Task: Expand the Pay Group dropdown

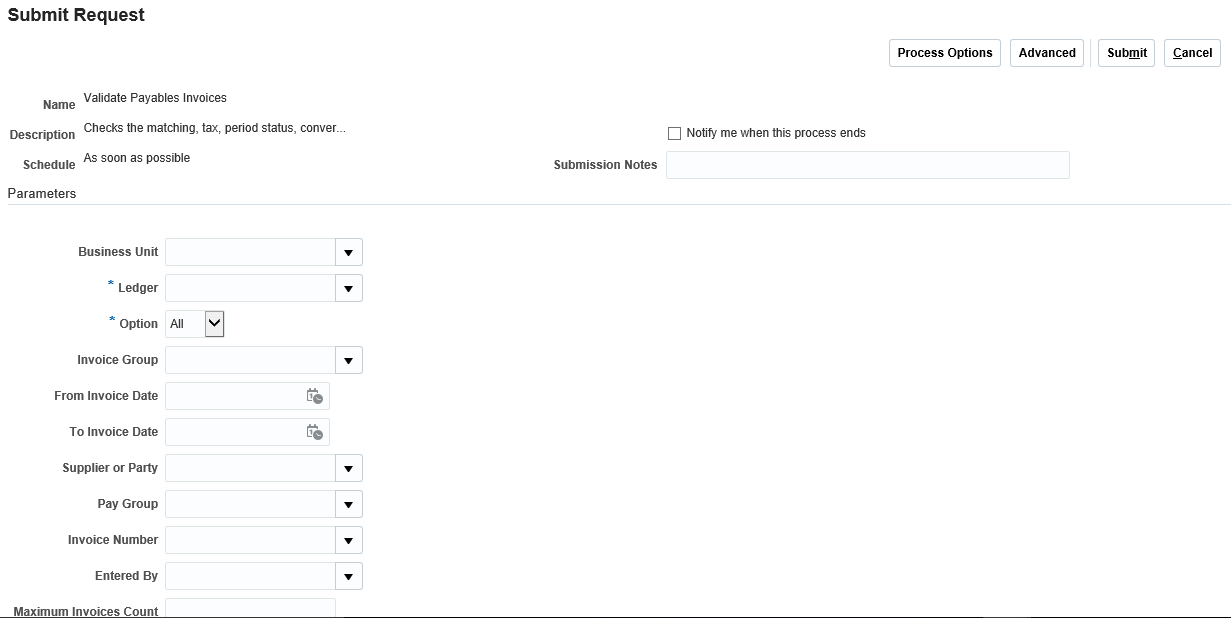Action: (348, 503)
